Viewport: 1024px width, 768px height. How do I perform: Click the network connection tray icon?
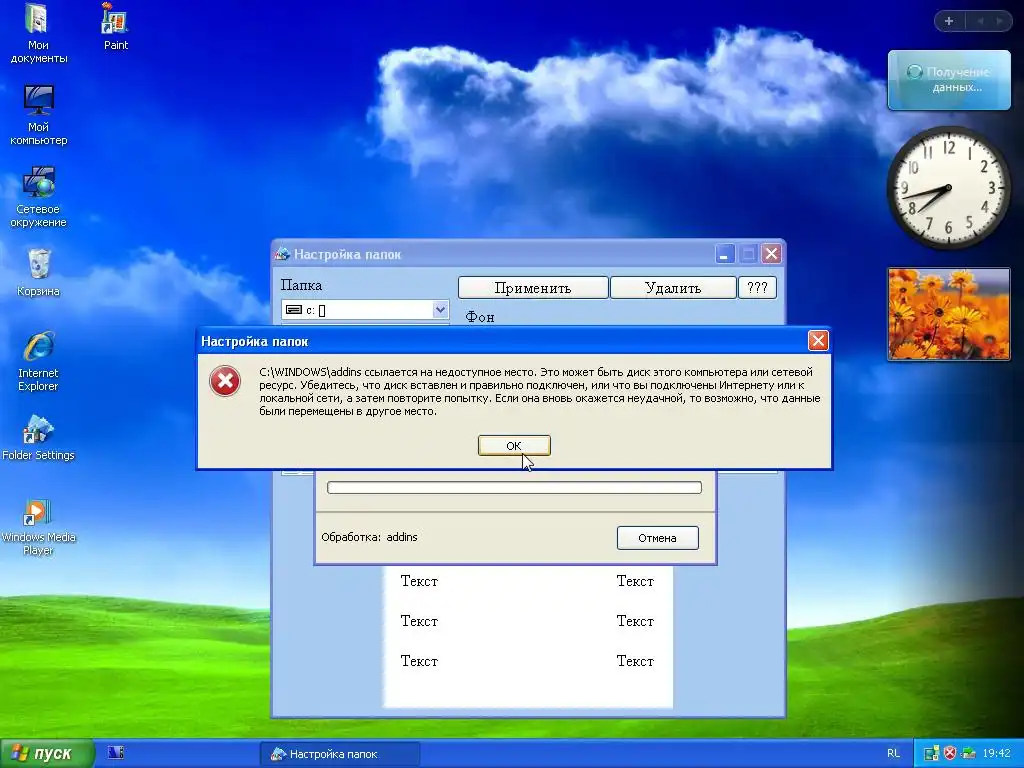coord(968,754)
